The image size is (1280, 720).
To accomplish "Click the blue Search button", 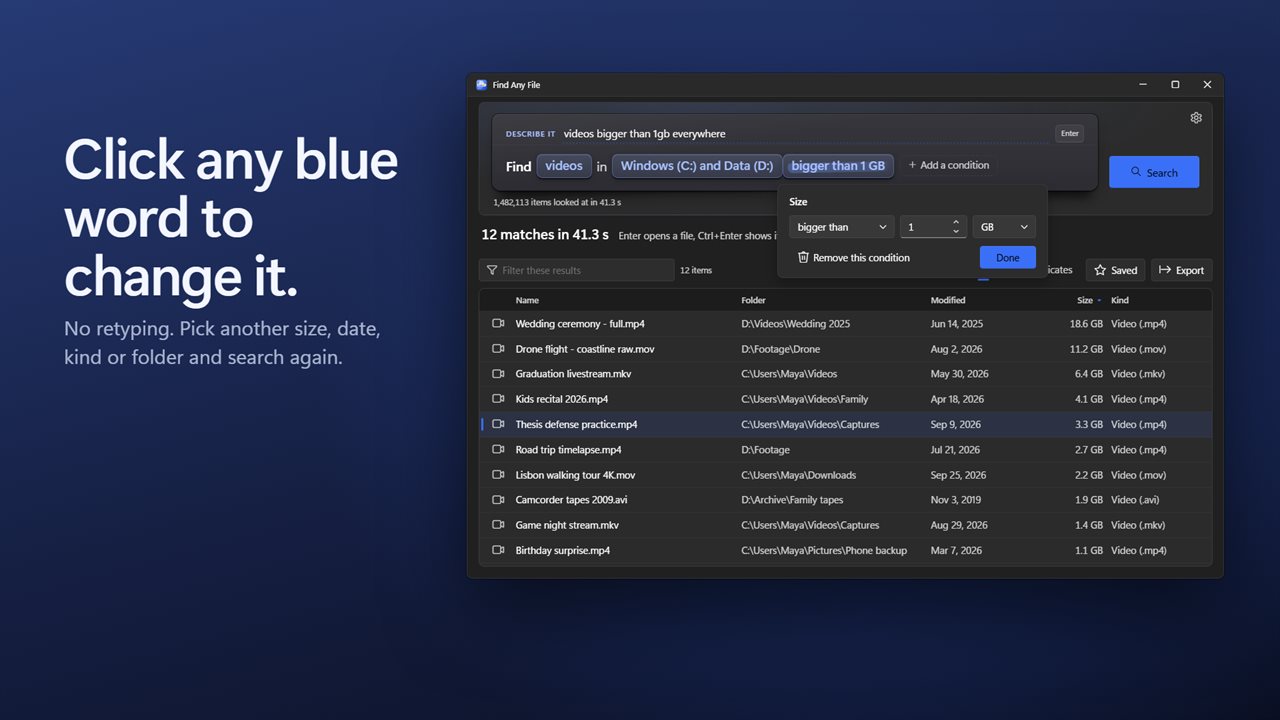I will (1154, 172).
